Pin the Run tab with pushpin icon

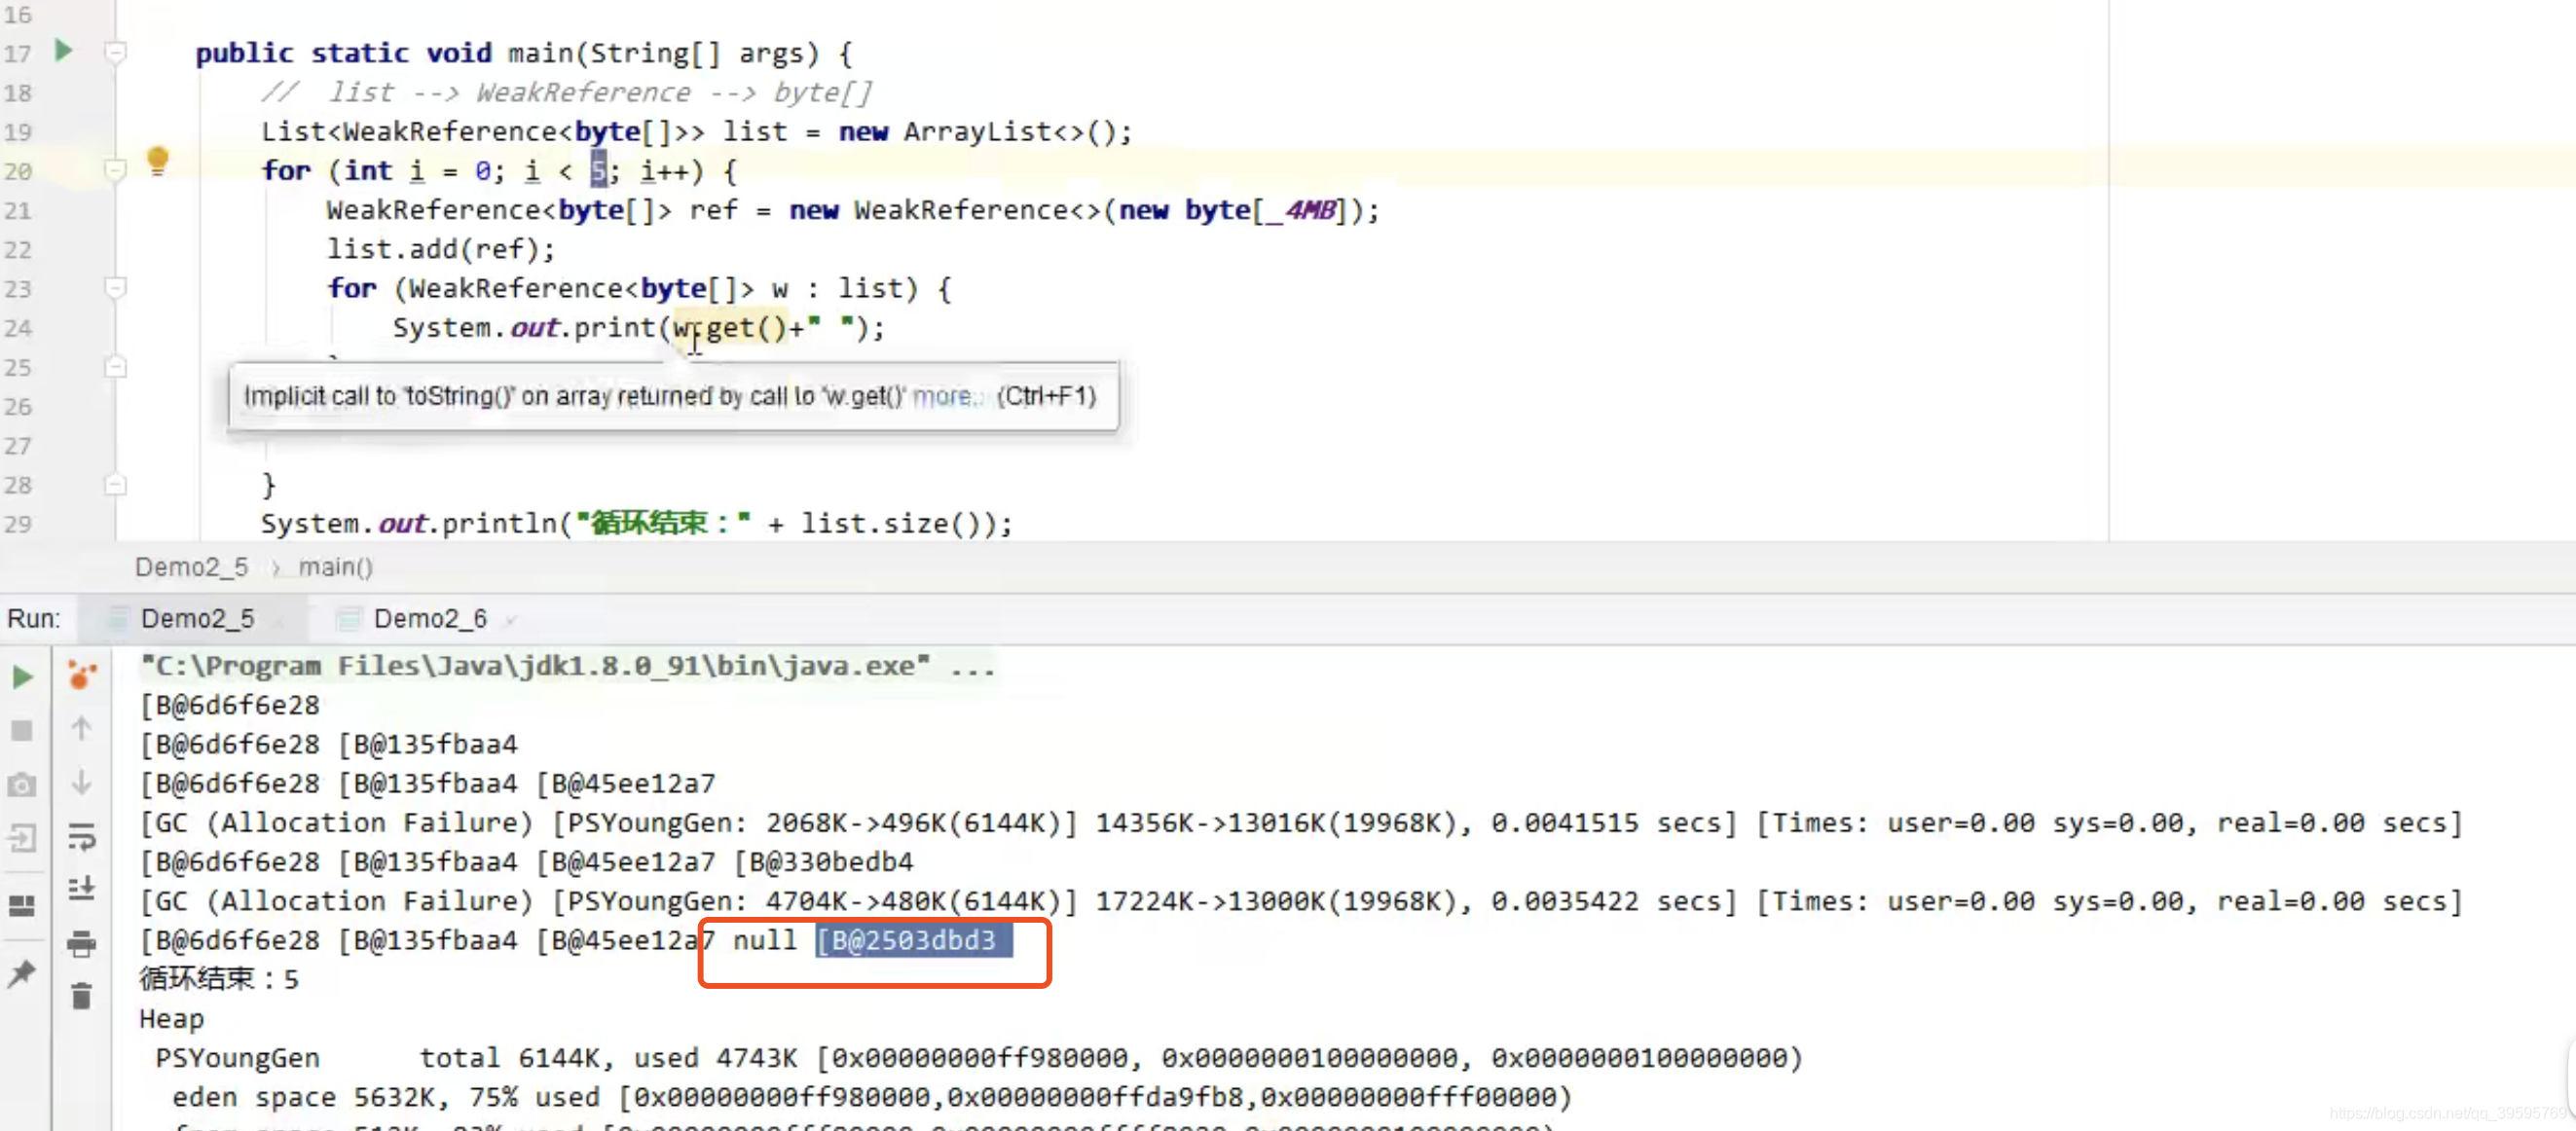click(22, 972)
